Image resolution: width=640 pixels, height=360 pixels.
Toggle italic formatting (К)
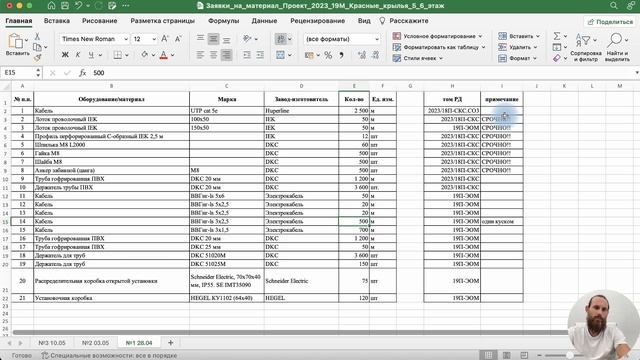pos(78,55)
